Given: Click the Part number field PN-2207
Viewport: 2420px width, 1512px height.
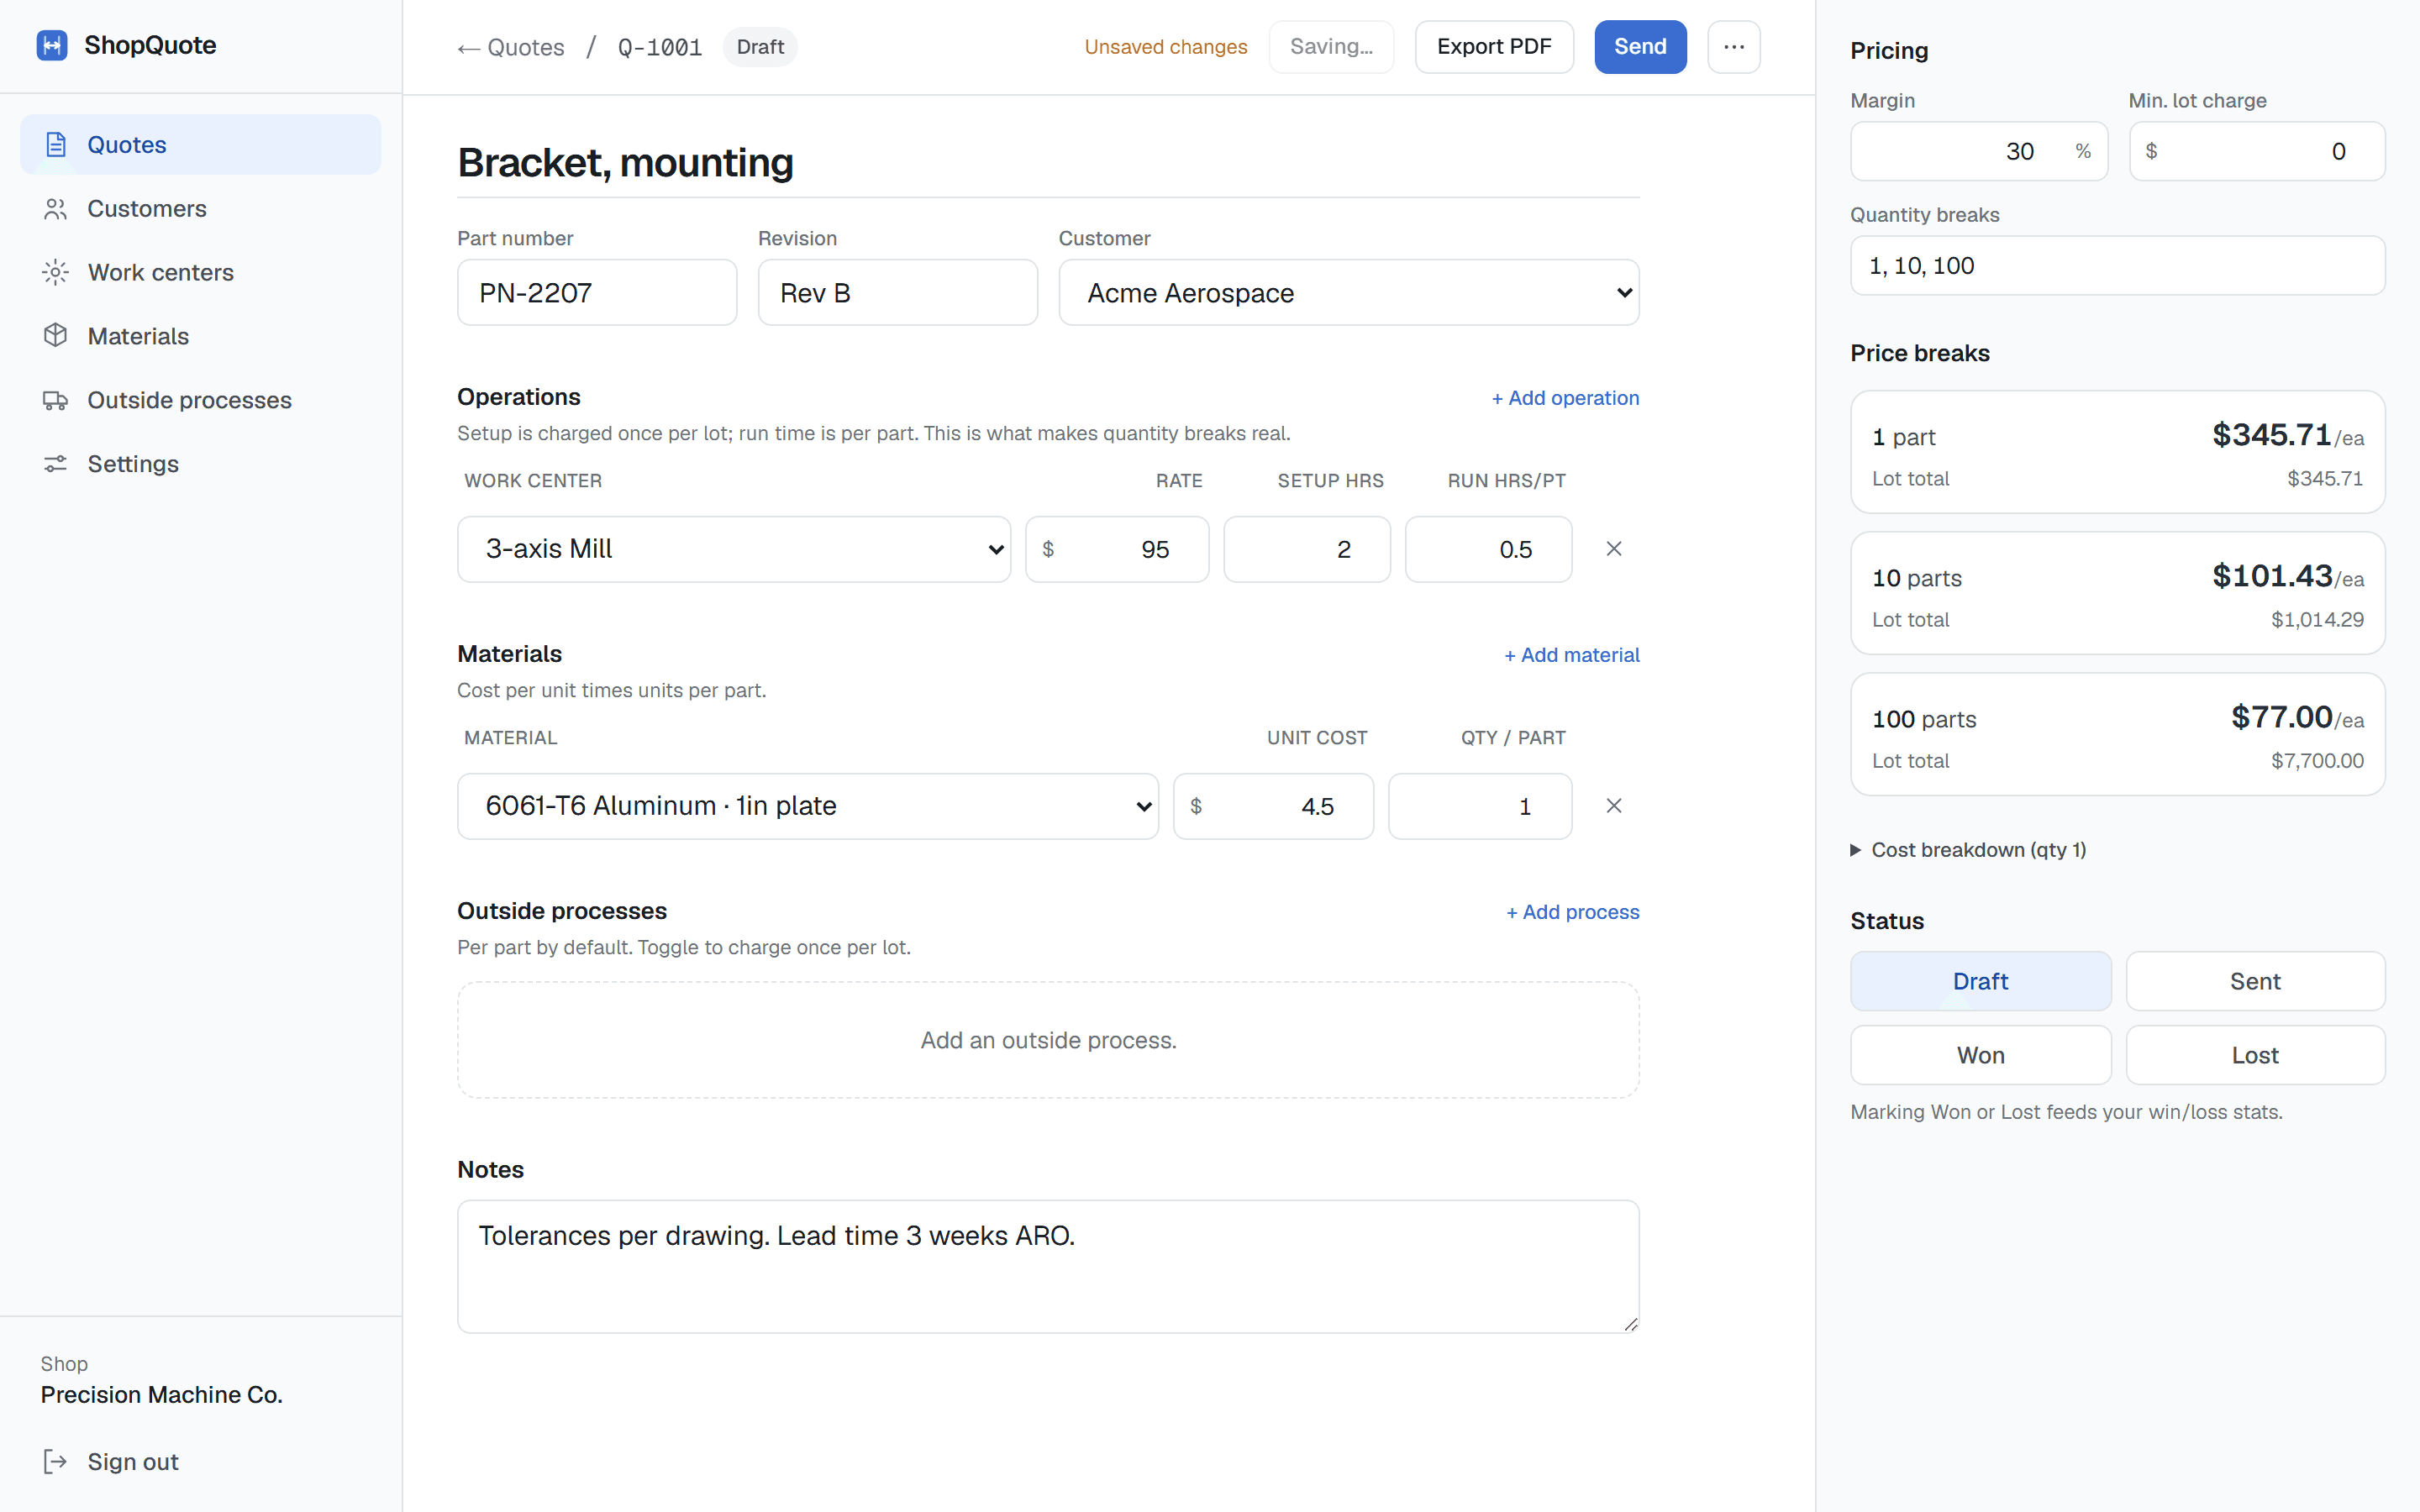Looking at the screenshot, I should 597,292.
